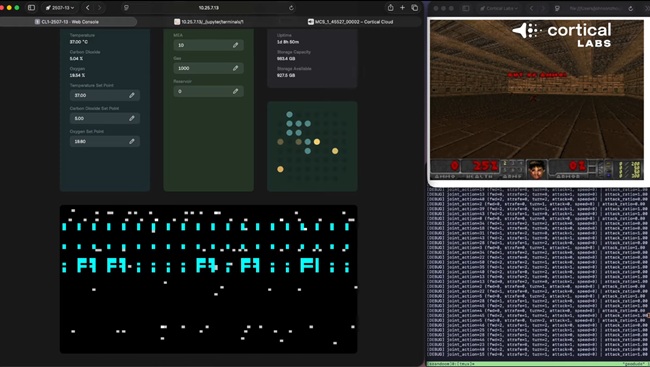Open the toolbar overflow chevrons in the Cortical Labs window
The image size is (650, 367).
pyautogui.click(x=647, y=8)
